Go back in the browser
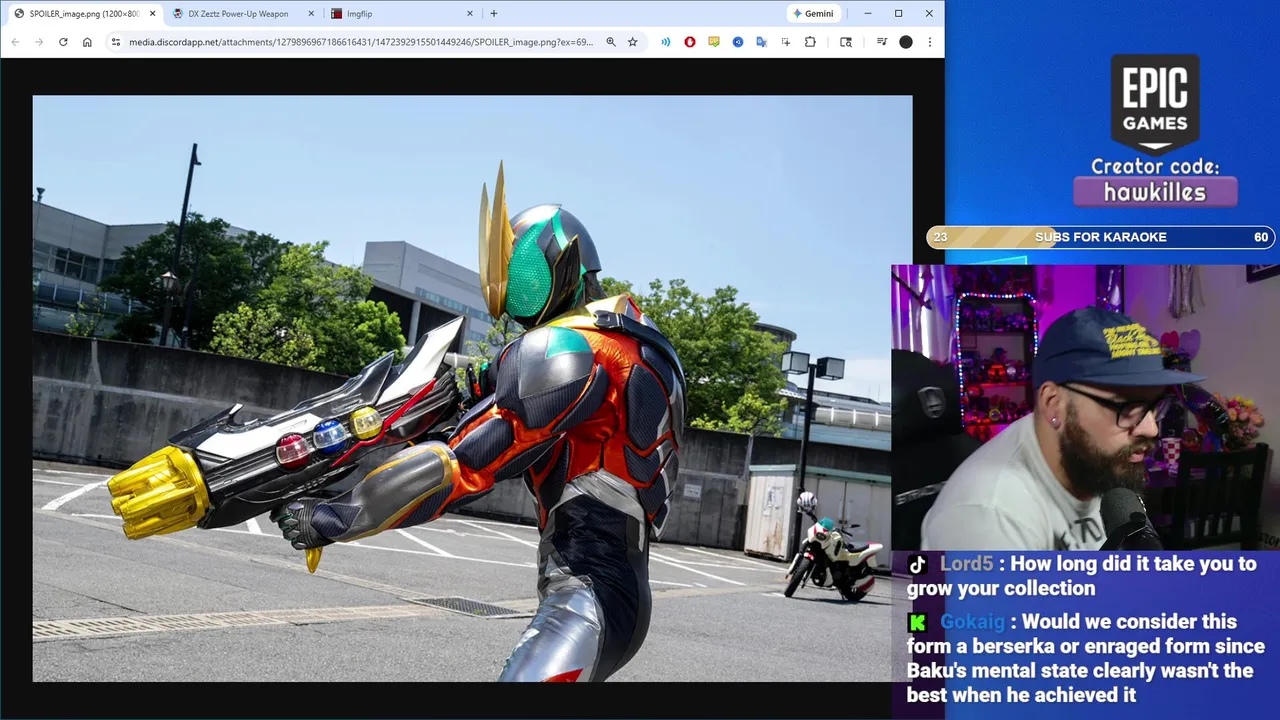Viewport: 1280px width, 720px height. pos(15,42)
